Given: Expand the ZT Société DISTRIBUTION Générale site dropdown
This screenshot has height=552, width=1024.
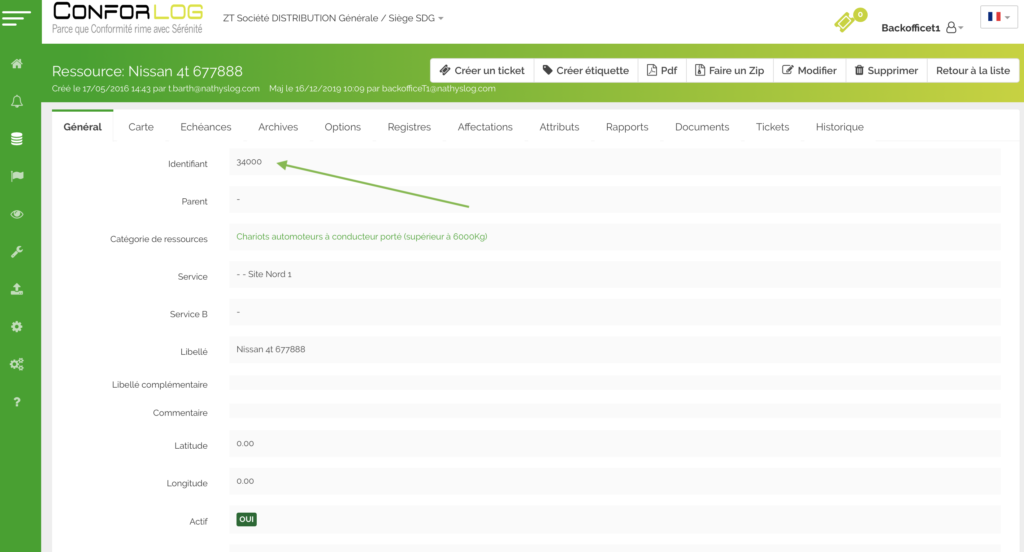Looking at the screenshot, I should pyautogui.click(x=334, y=19).
